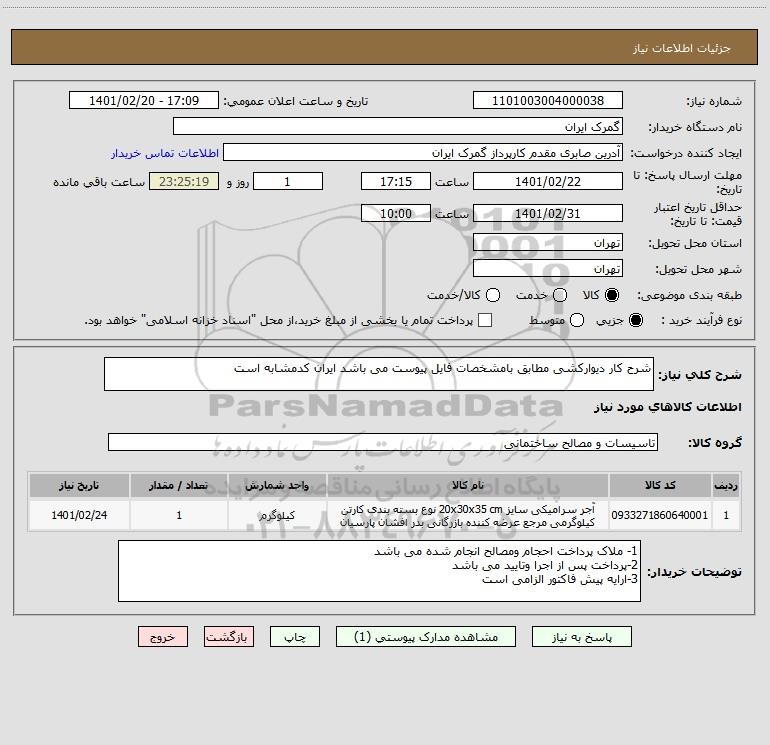Click the requester field آدرین صابری مقدم
This screenshot has width=770, height=745.
click(x=423, y=153)
